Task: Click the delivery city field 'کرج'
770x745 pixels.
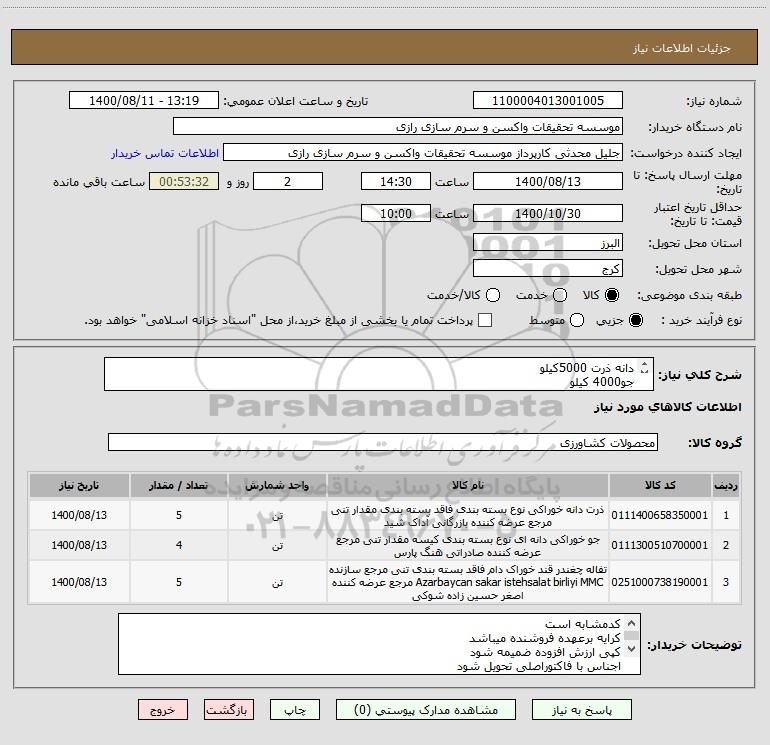Action: tap(548, 269)
